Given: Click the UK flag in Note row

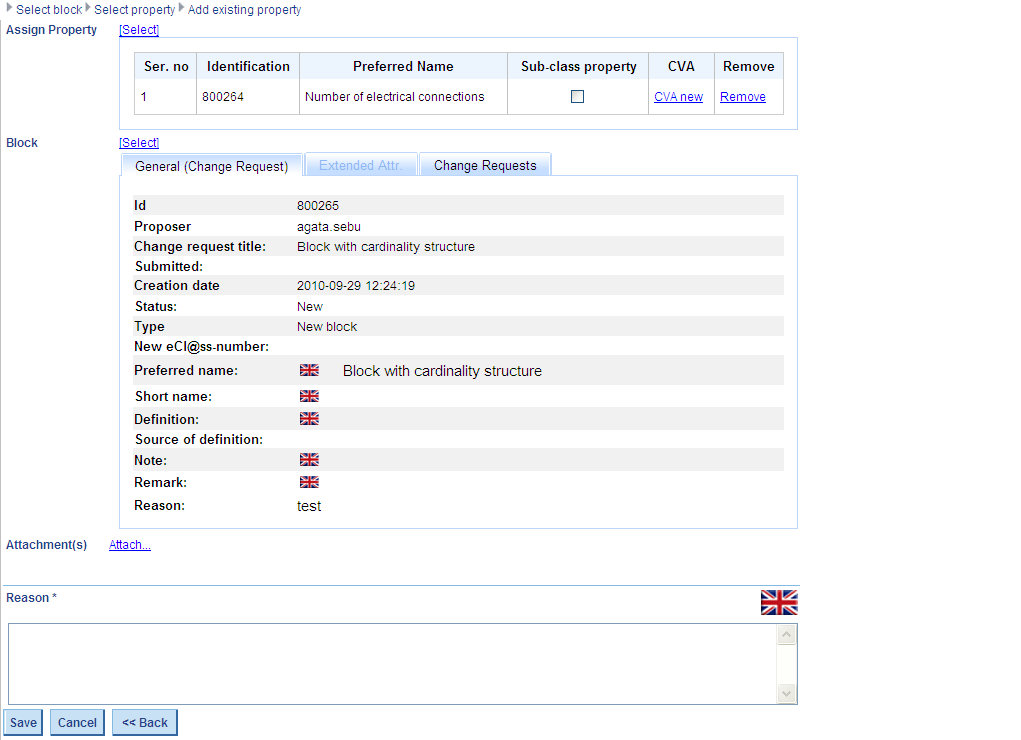Looking at the screenshot, I should (309, 460).
